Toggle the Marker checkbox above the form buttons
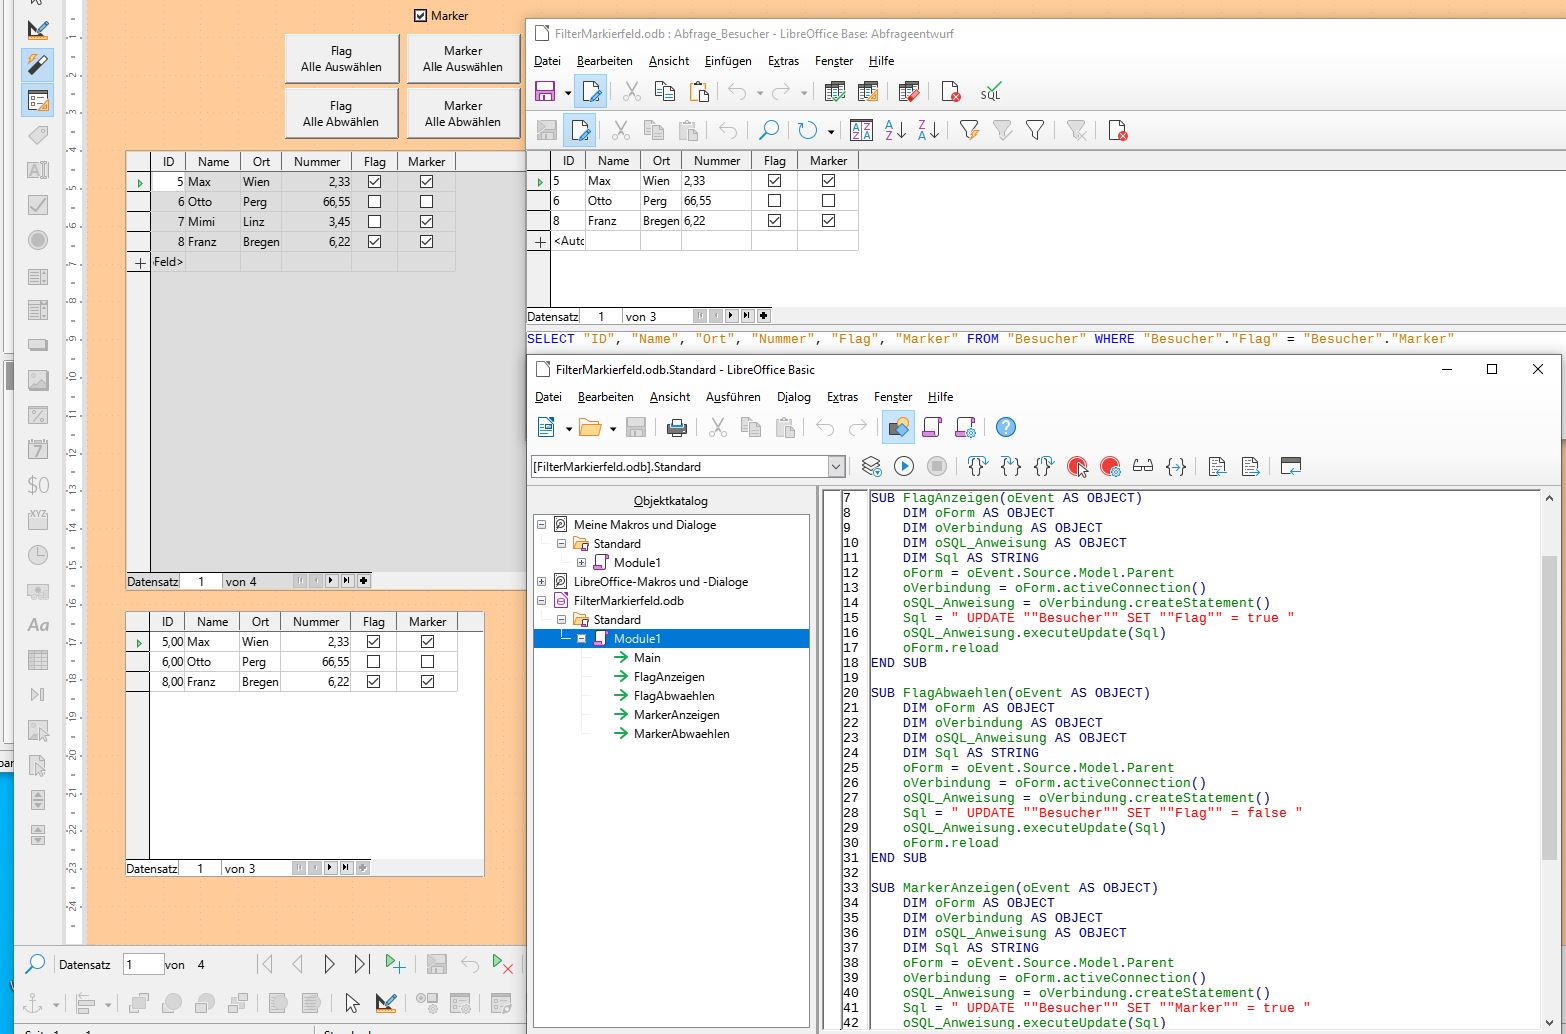Screen dimensions: 1566x1034 click(x=421, y=15)
